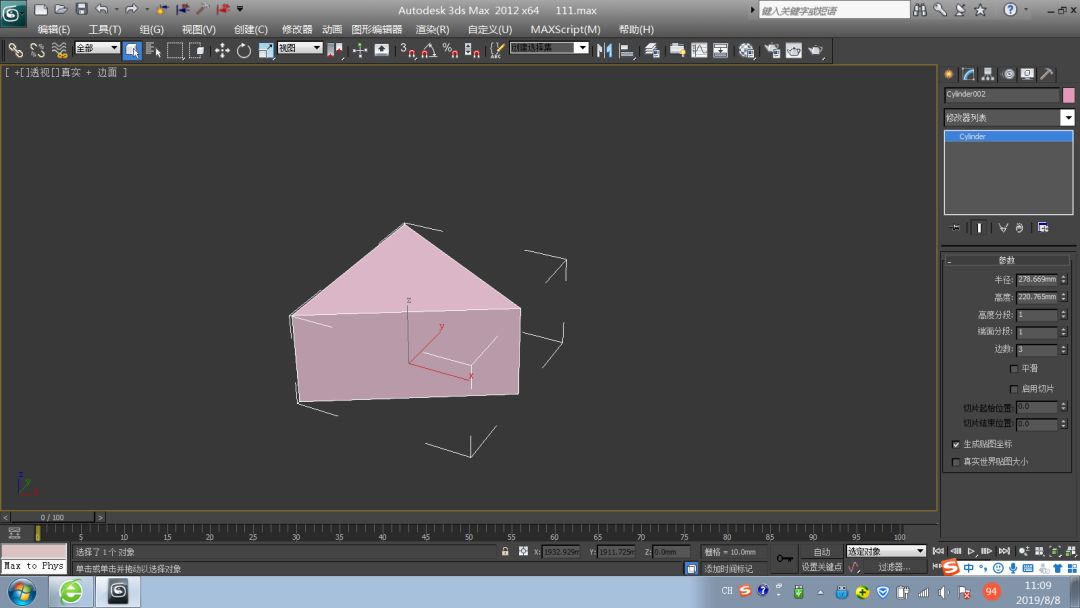Viewport: 1080px width, 608px height.
Task: Open the 工具(T) menu
Action: click(105, 29)
